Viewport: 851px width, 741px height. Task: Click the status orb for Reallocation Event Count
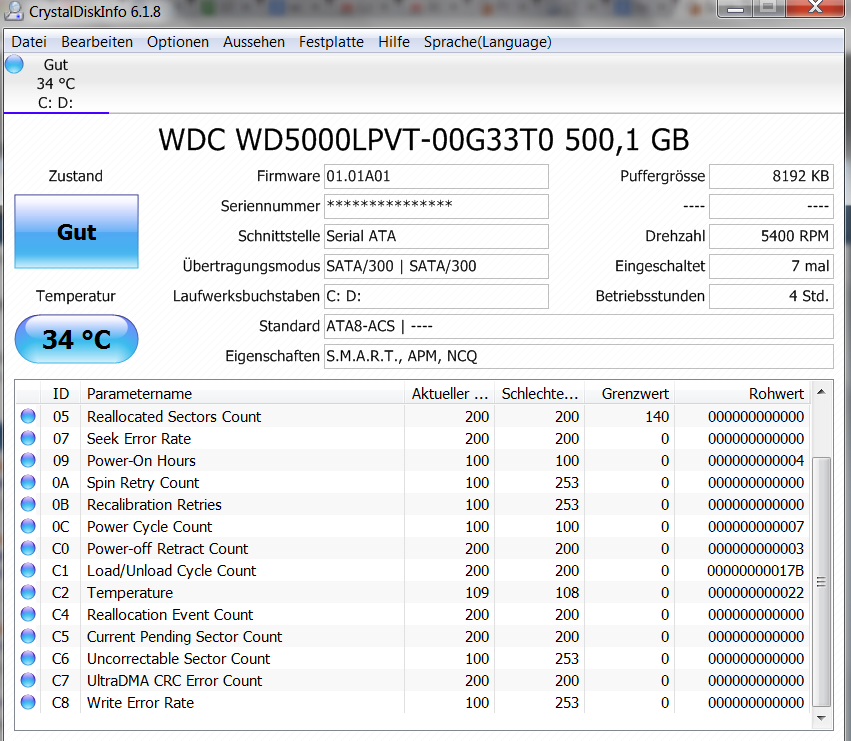(x=28, y=614)
